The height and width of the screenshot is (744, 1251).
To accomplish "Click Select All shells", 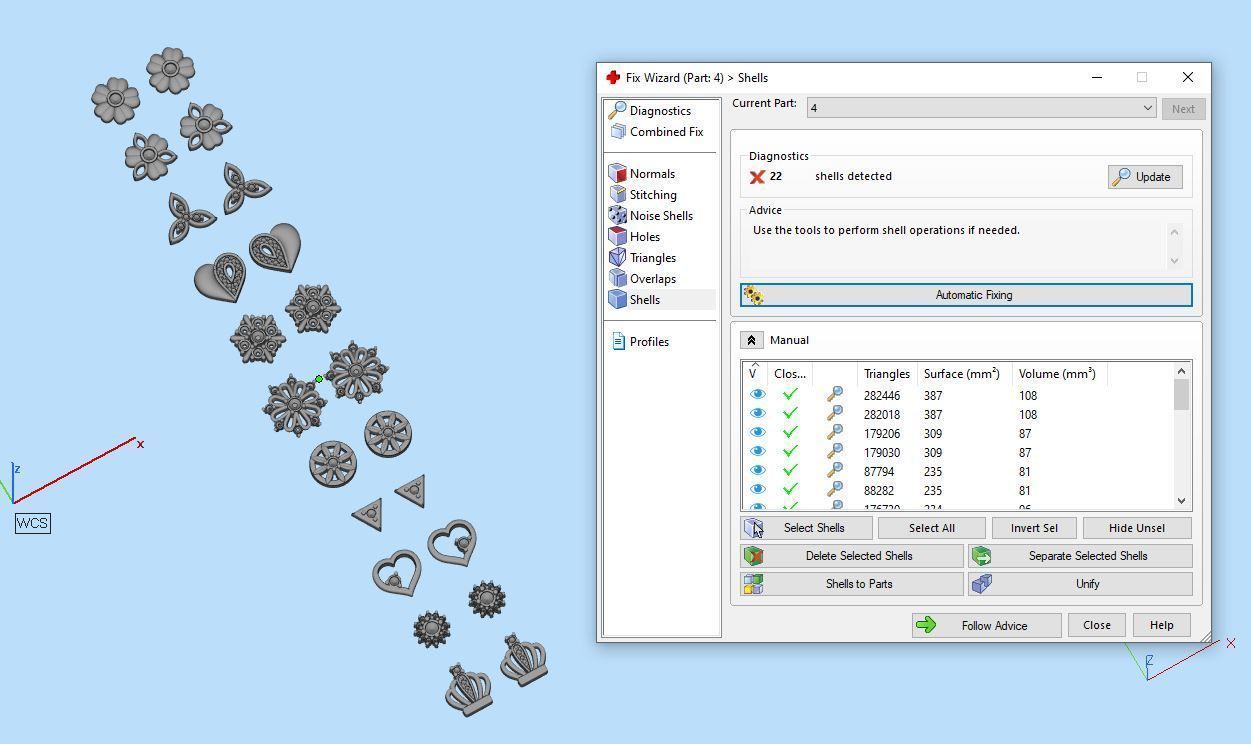I will [x=932, y=528].
